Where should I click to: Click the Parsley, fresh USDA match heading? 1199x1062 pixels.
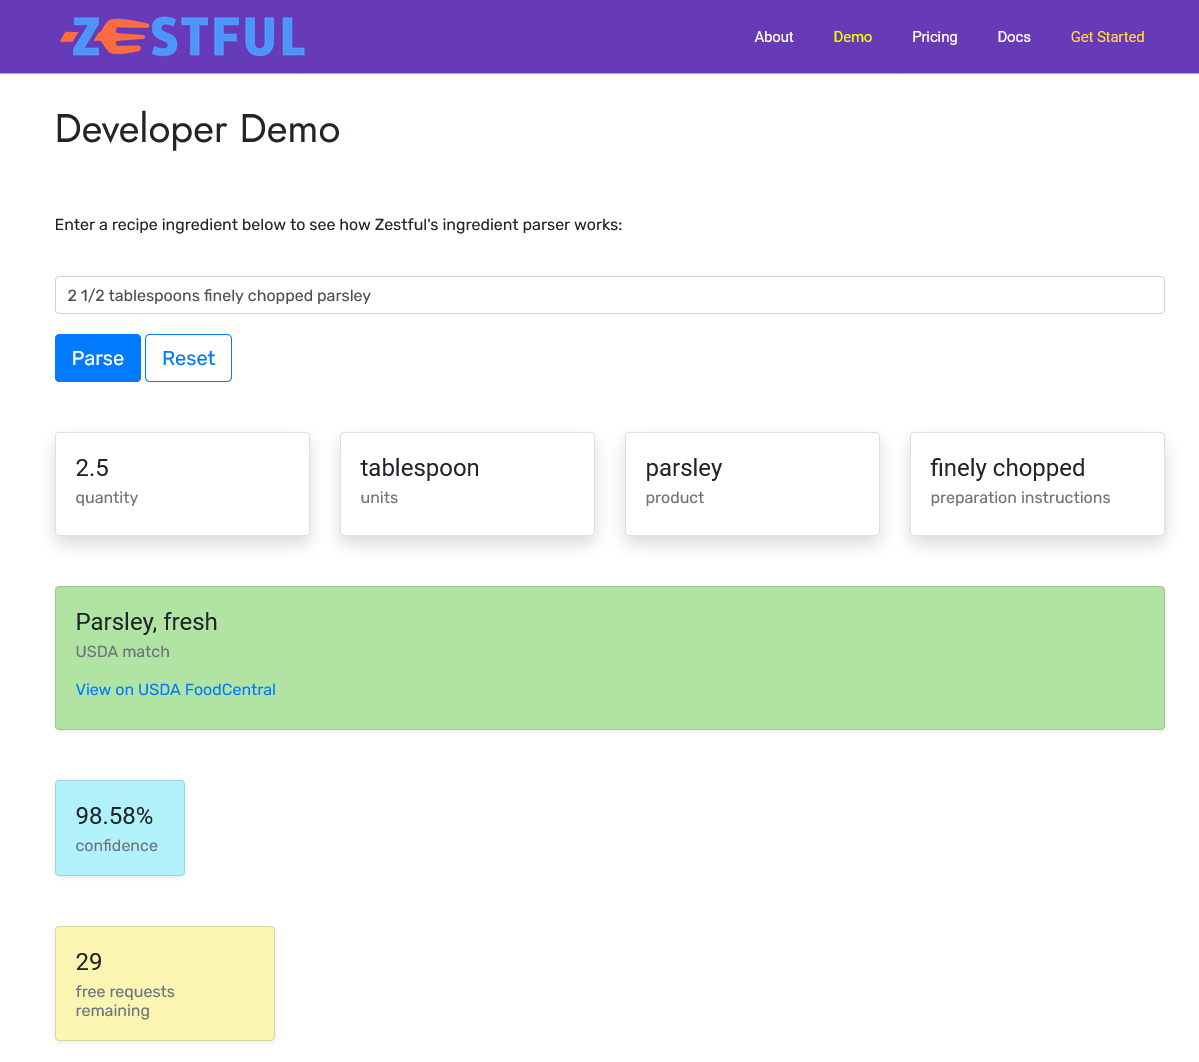point(146,622)
